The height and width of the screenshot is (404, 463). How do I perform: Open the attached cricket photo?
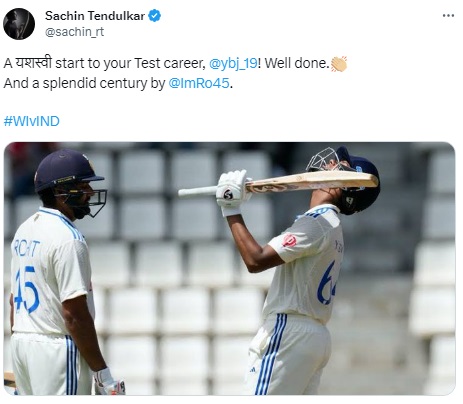[229, 269]
